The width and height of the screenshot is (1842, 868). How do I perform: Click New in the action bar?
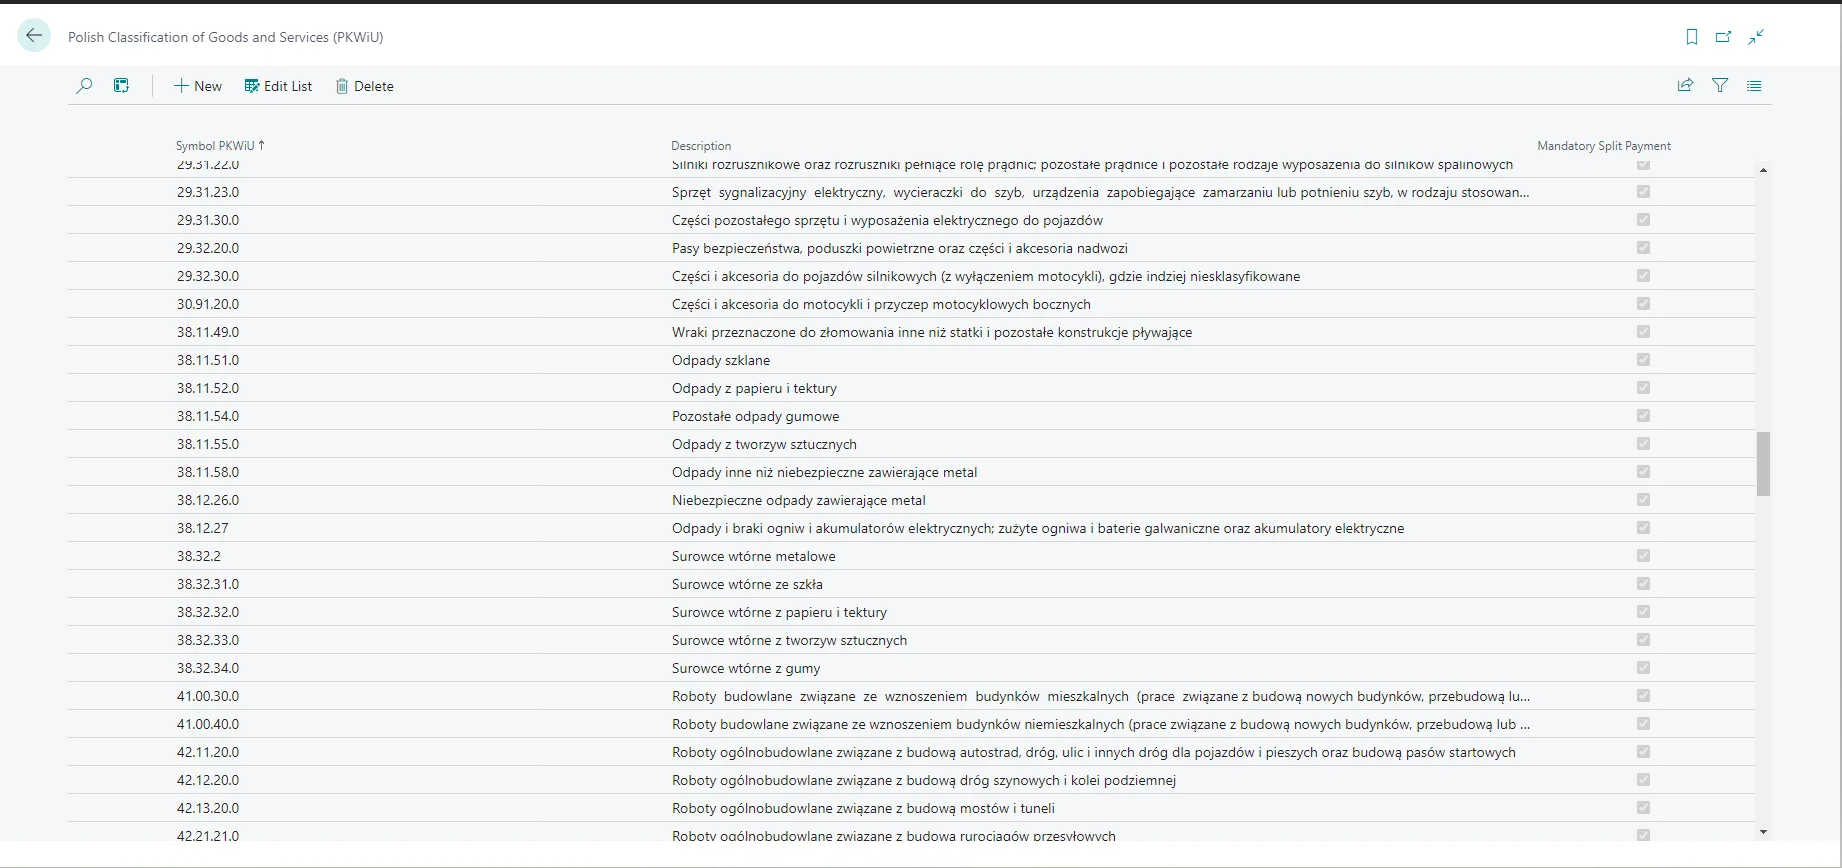(x=198, y=86)
